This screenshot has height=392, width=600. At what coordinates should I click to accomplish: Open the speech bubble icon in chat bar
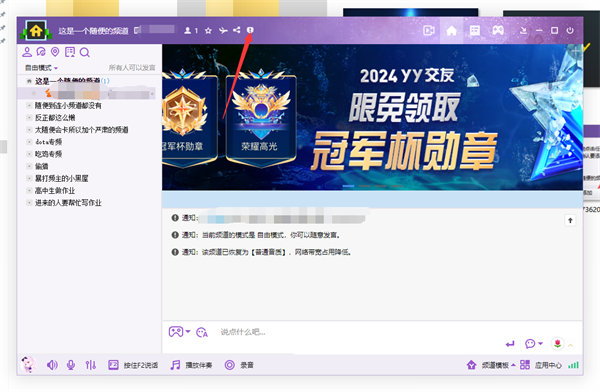(530, 344)
